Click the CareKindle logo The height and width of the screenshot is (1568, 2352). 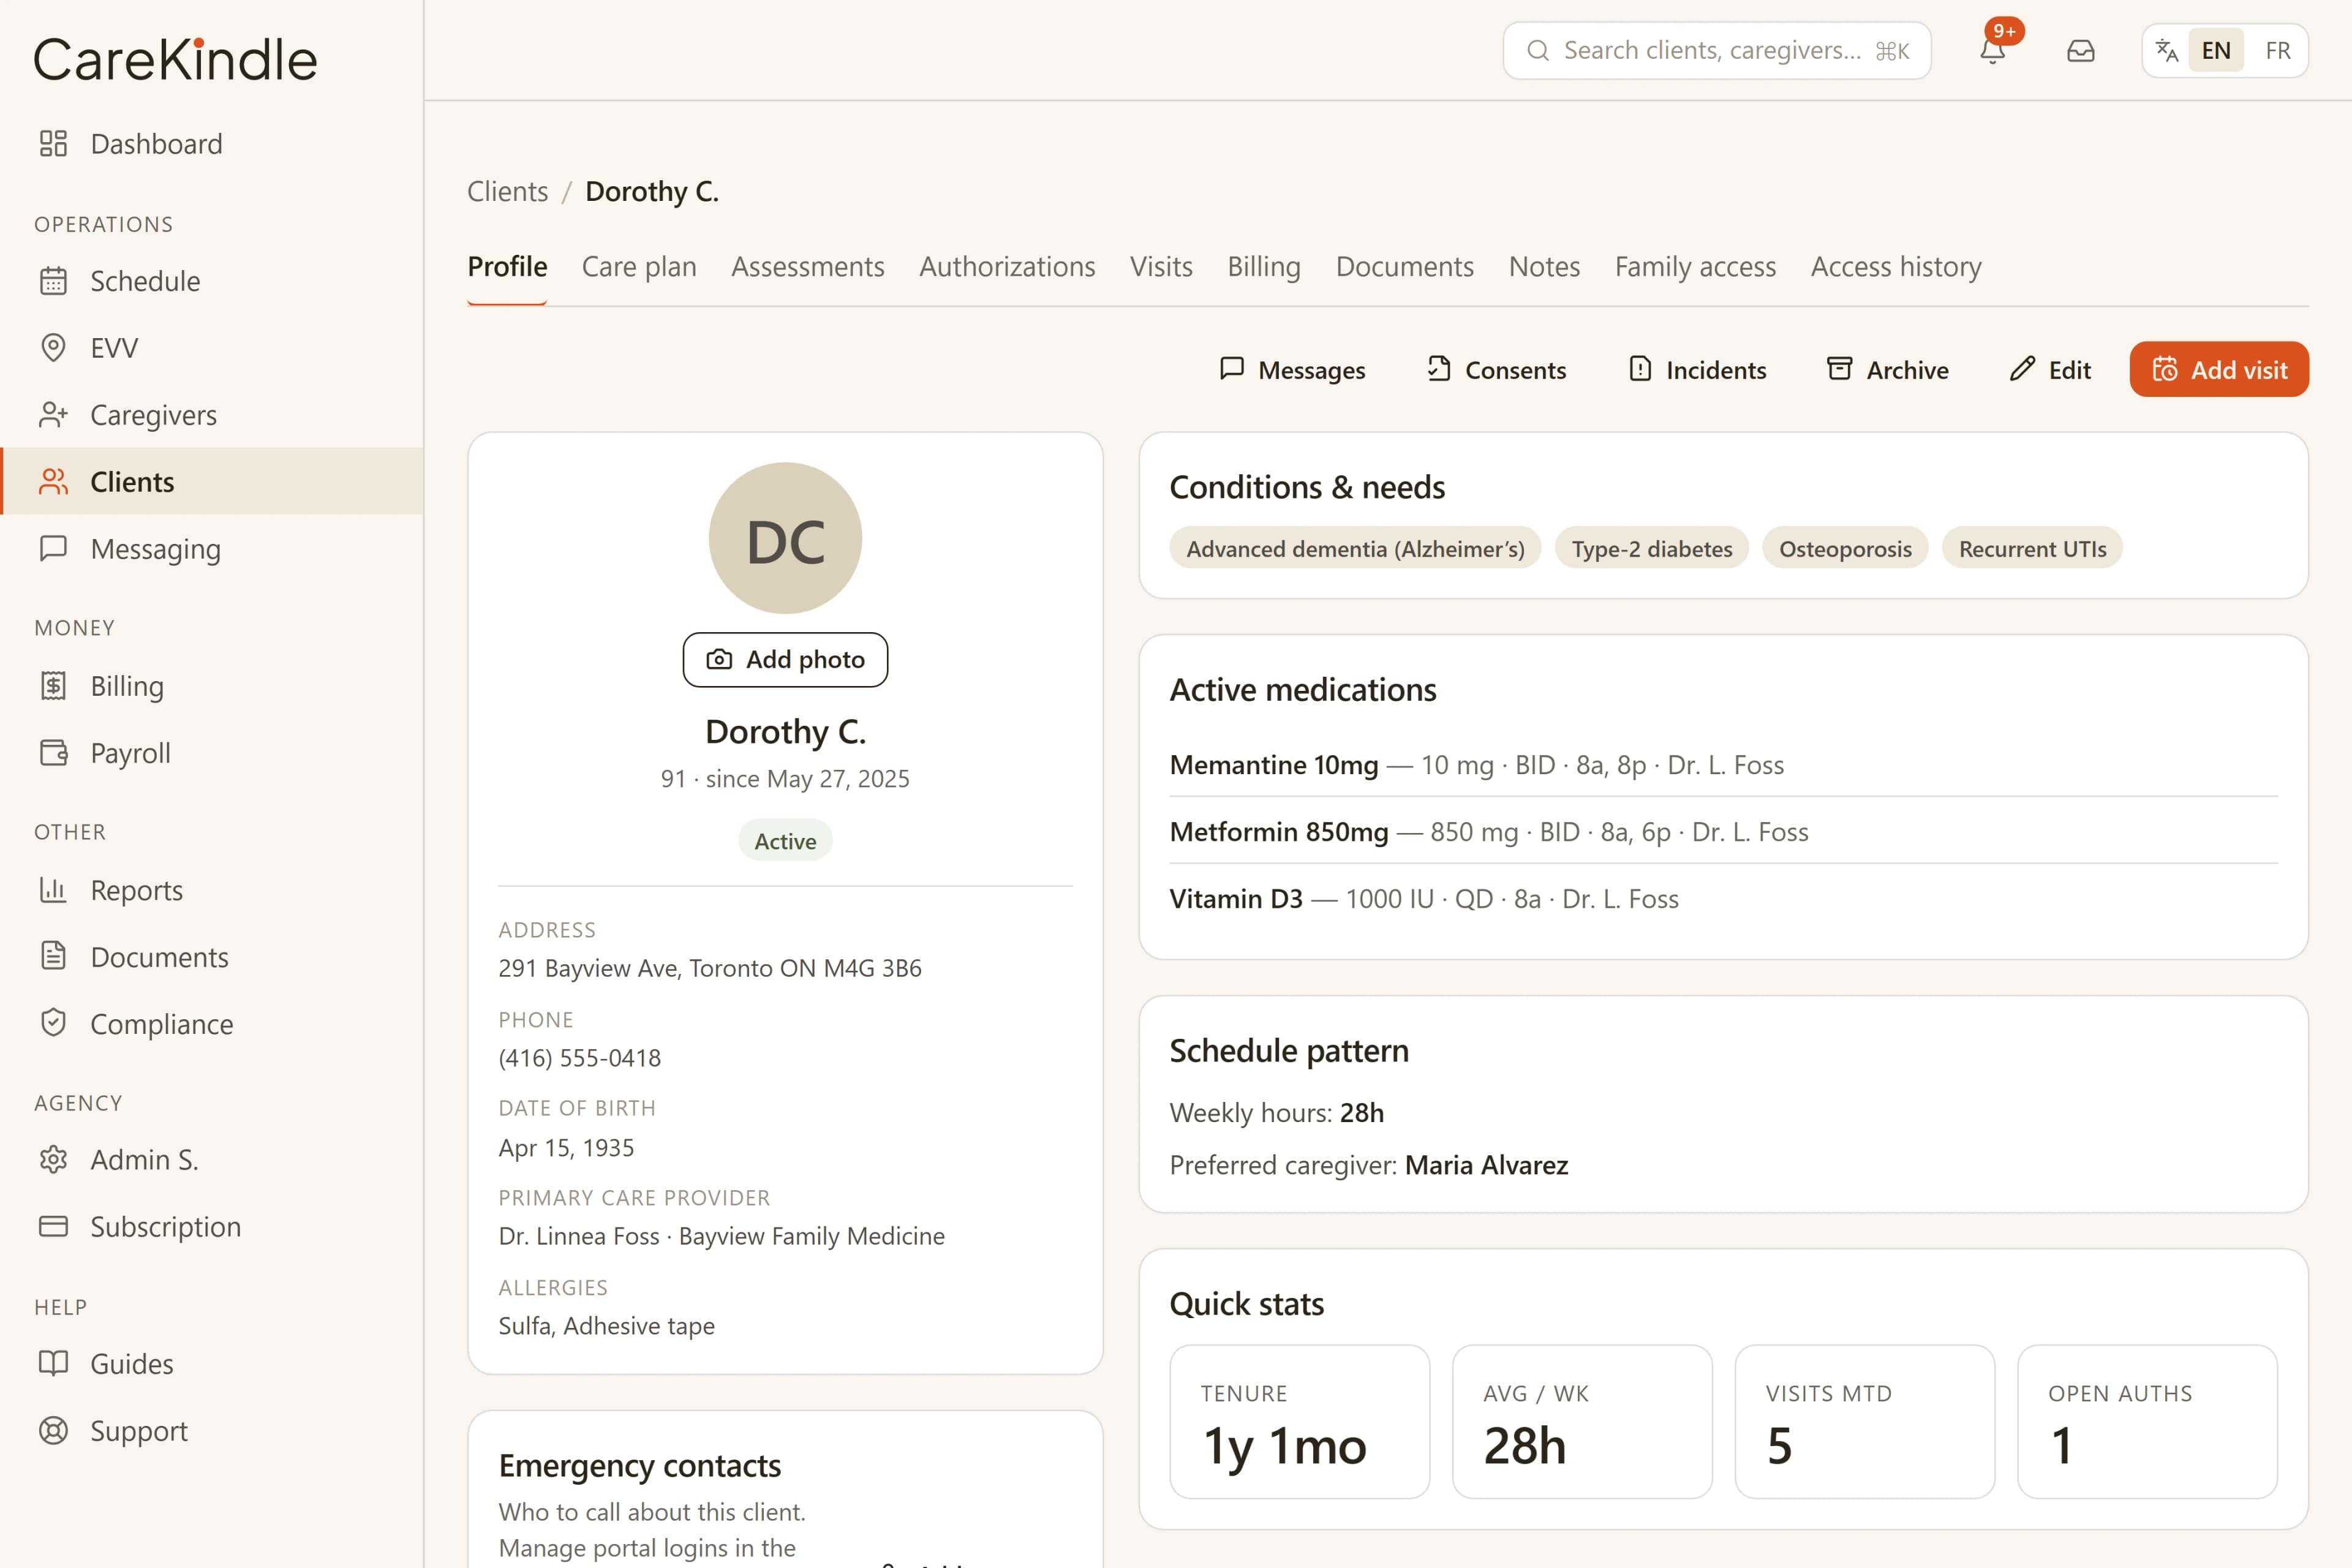coord(176,59)
